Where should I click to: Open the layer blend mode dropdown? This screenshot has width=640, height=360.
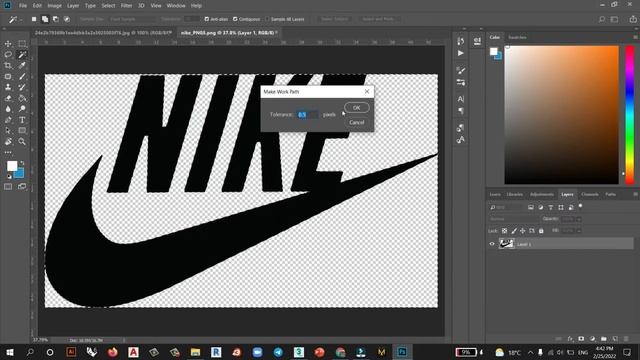tap(513, 219)
